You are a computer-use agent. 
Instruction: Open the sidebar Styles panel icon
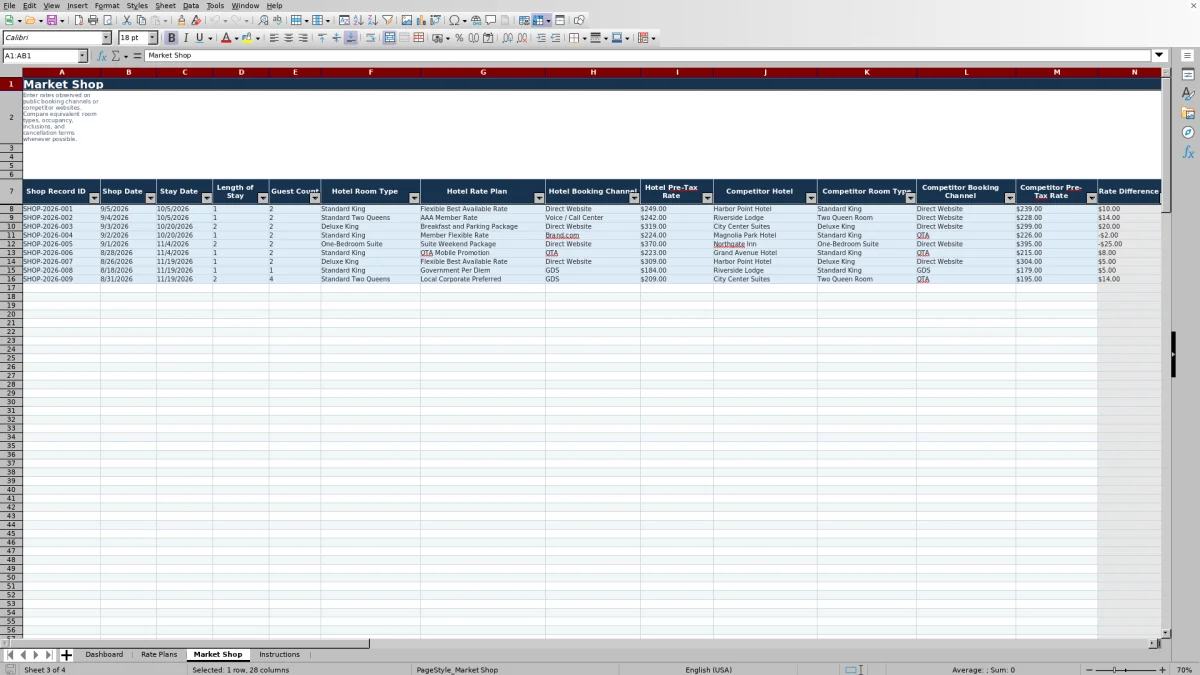click(x=1188, y=94)
